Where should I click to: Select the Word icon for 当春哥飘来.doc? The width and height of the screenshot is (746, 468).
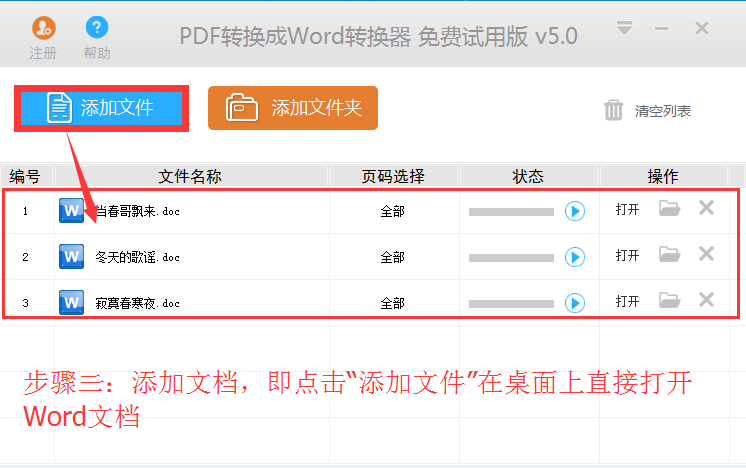71,211
